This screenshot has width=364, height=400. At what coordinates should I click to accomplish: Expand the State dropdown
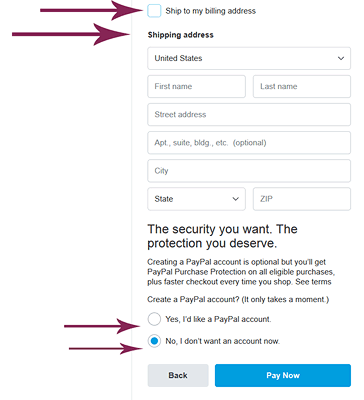tap(196, 199)
